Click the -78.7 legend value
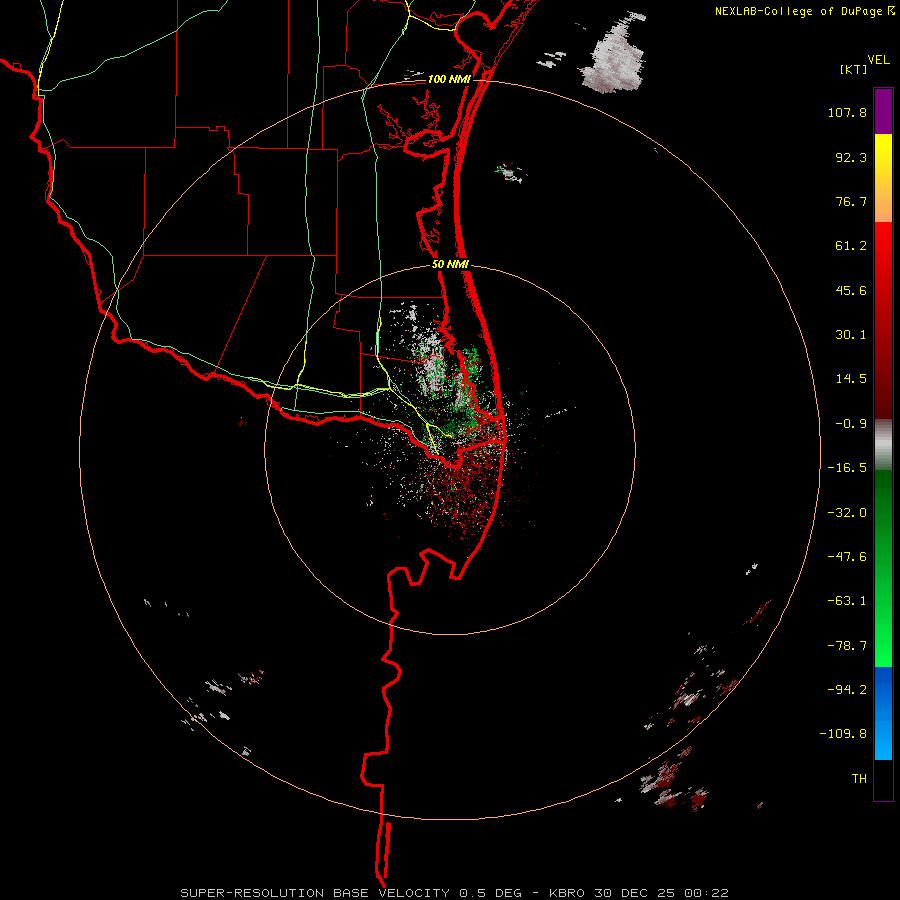The width and height of the screenshot is (900, 900). point(847,646)
